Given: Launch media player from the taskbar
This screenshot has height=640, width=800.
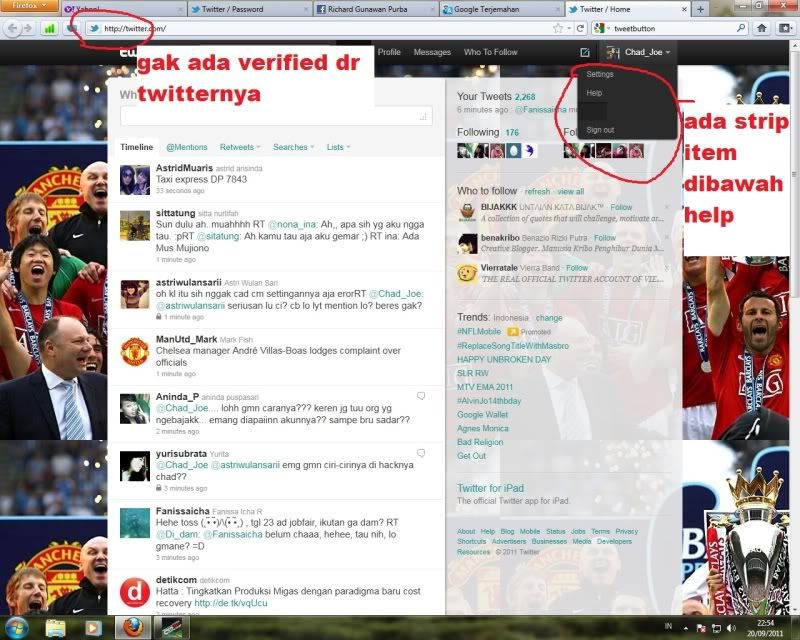Looking at the screenshot, I should (x=93, y=628).
